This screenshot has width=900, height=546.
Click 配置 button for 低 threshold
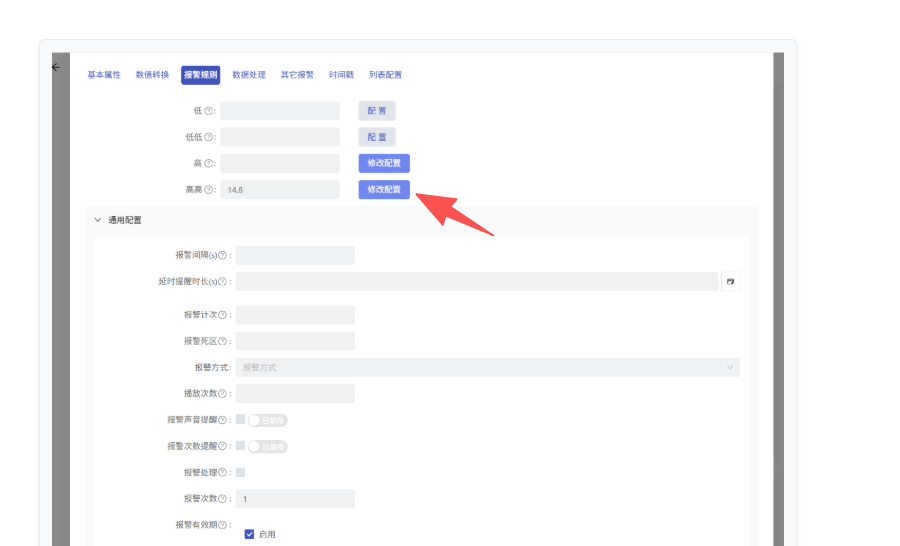click(x=377, y=111)
